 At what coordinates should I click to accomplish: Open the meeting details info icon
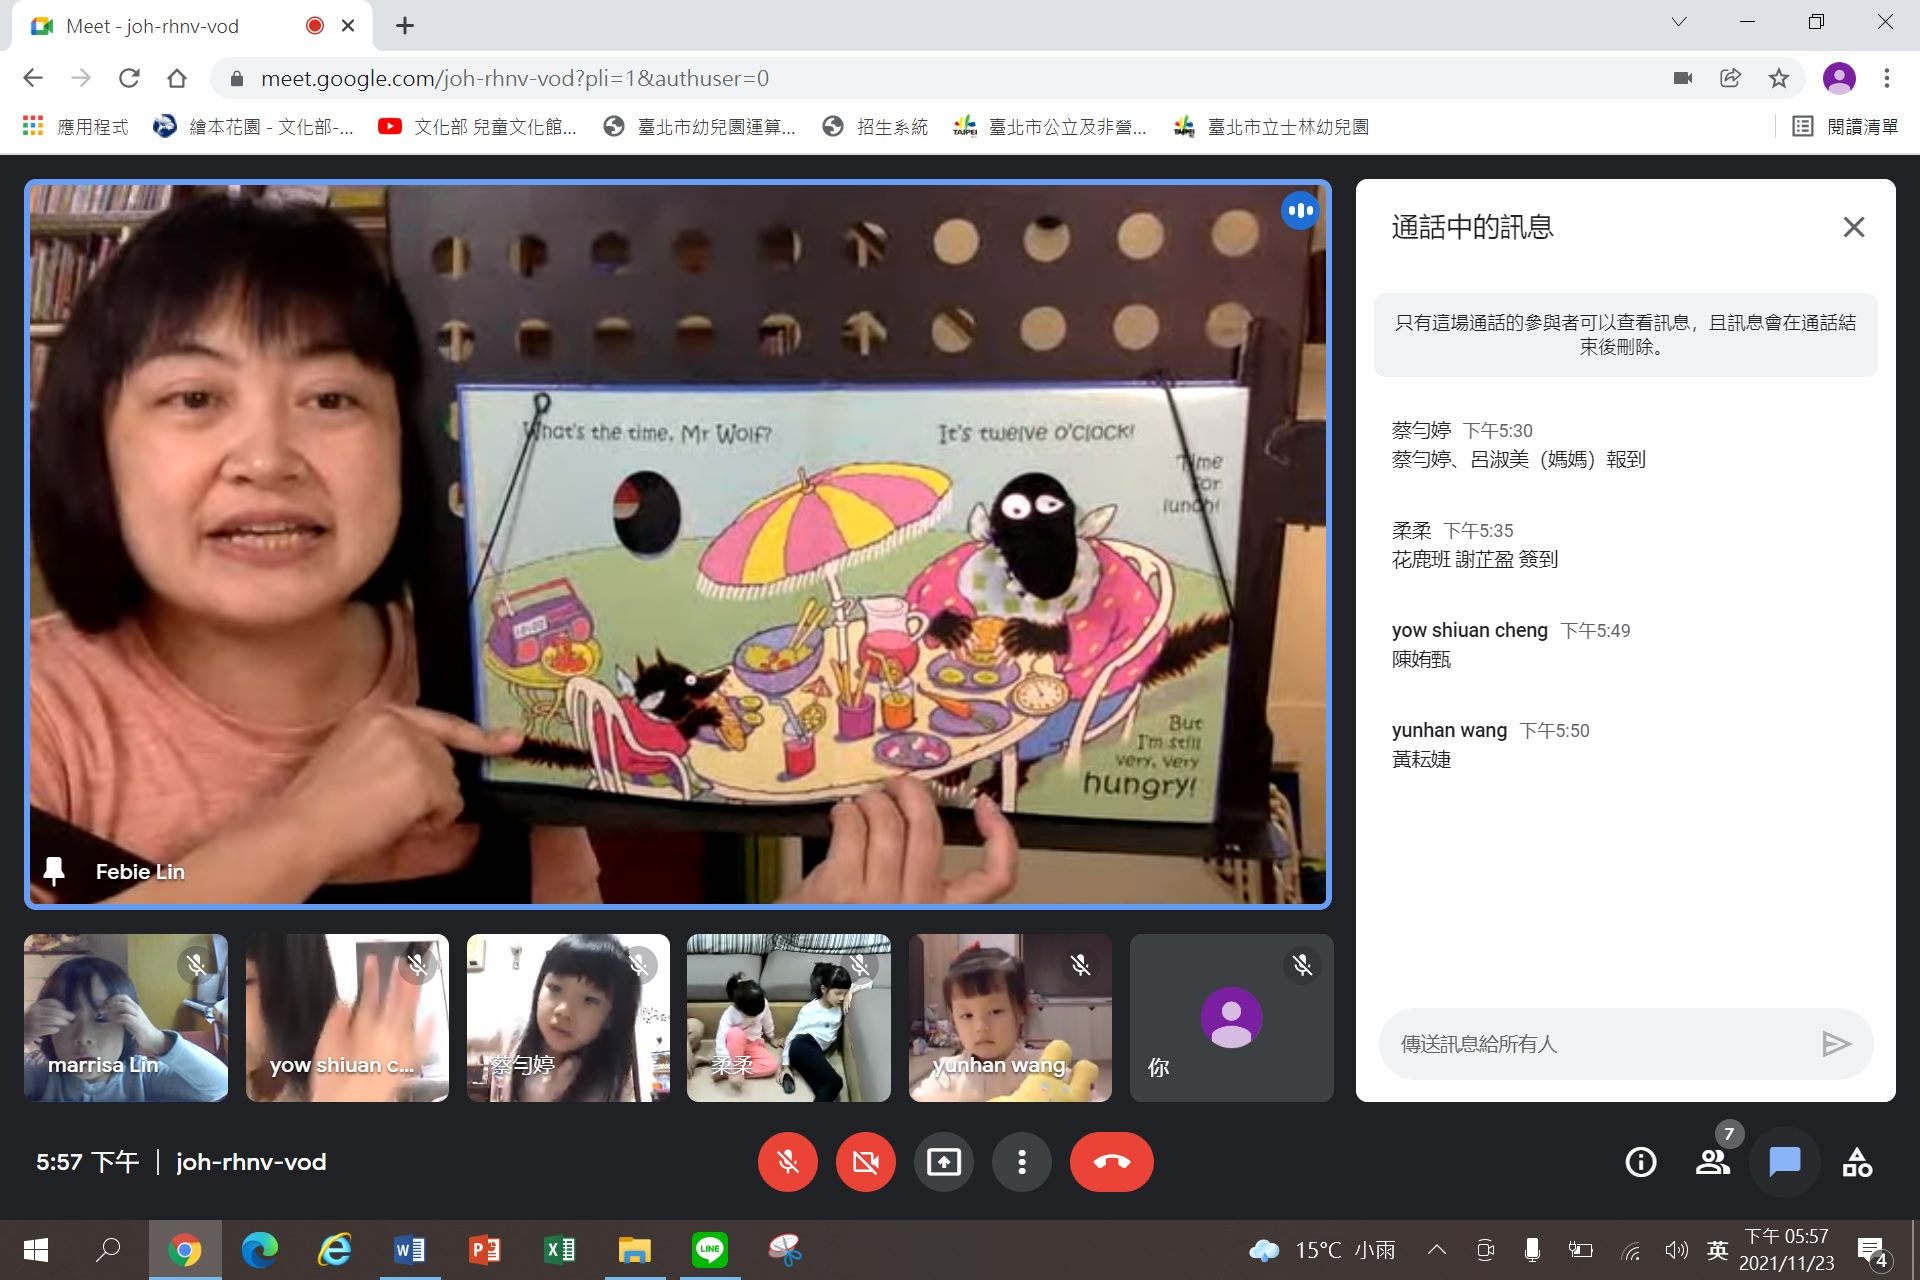click(x=1640, y=1162)
